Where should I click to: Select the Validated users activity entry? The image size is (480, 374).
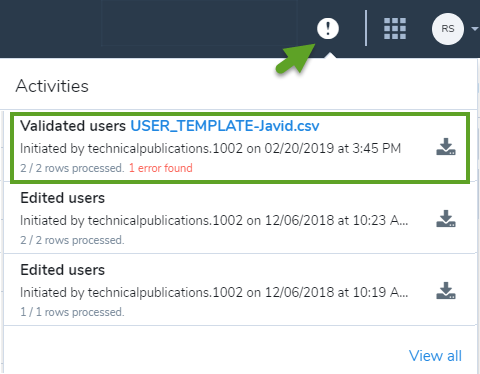[x=240, y=148]
